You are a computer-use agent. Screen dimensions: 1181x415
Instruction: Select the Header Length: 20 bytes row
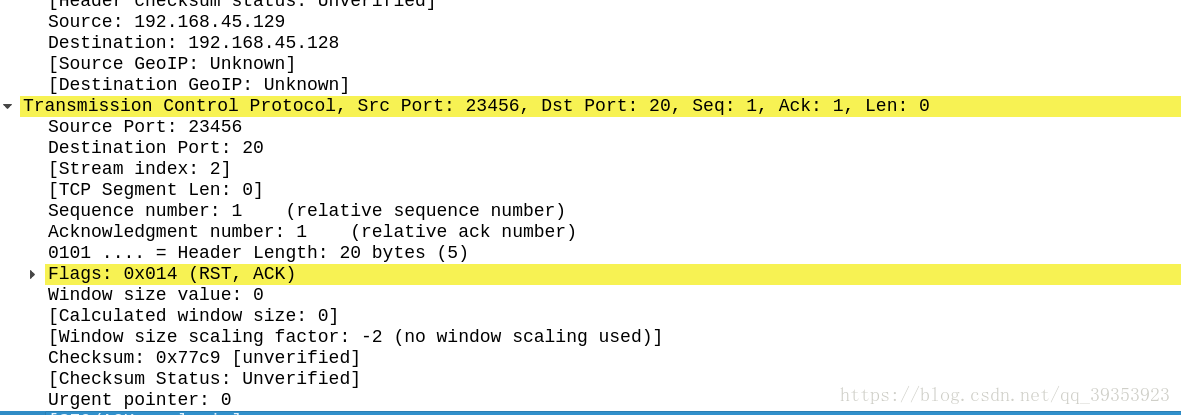point(258,253)
